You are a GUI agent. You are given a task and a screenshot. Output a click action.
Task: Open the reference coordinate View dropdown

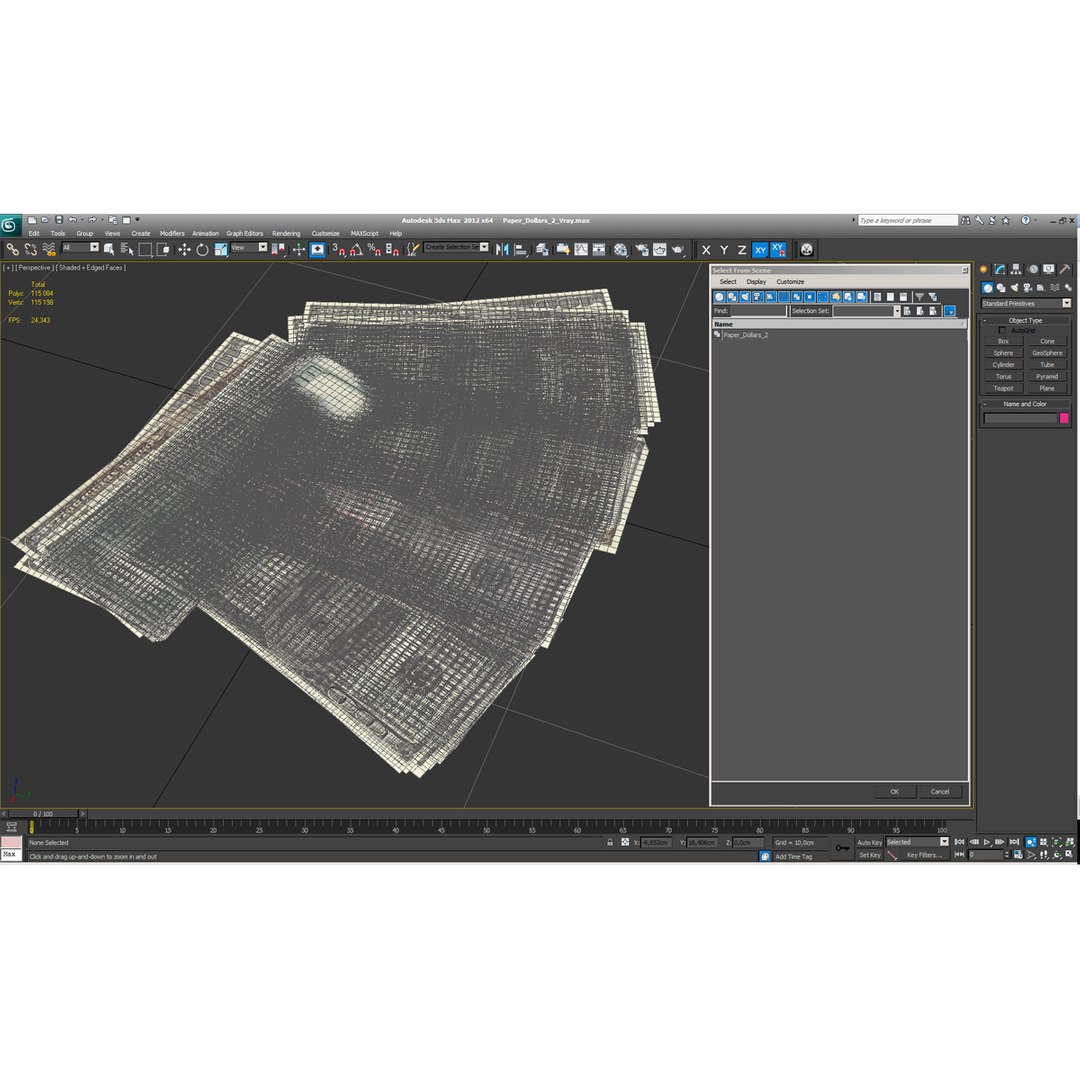point(248,248)
